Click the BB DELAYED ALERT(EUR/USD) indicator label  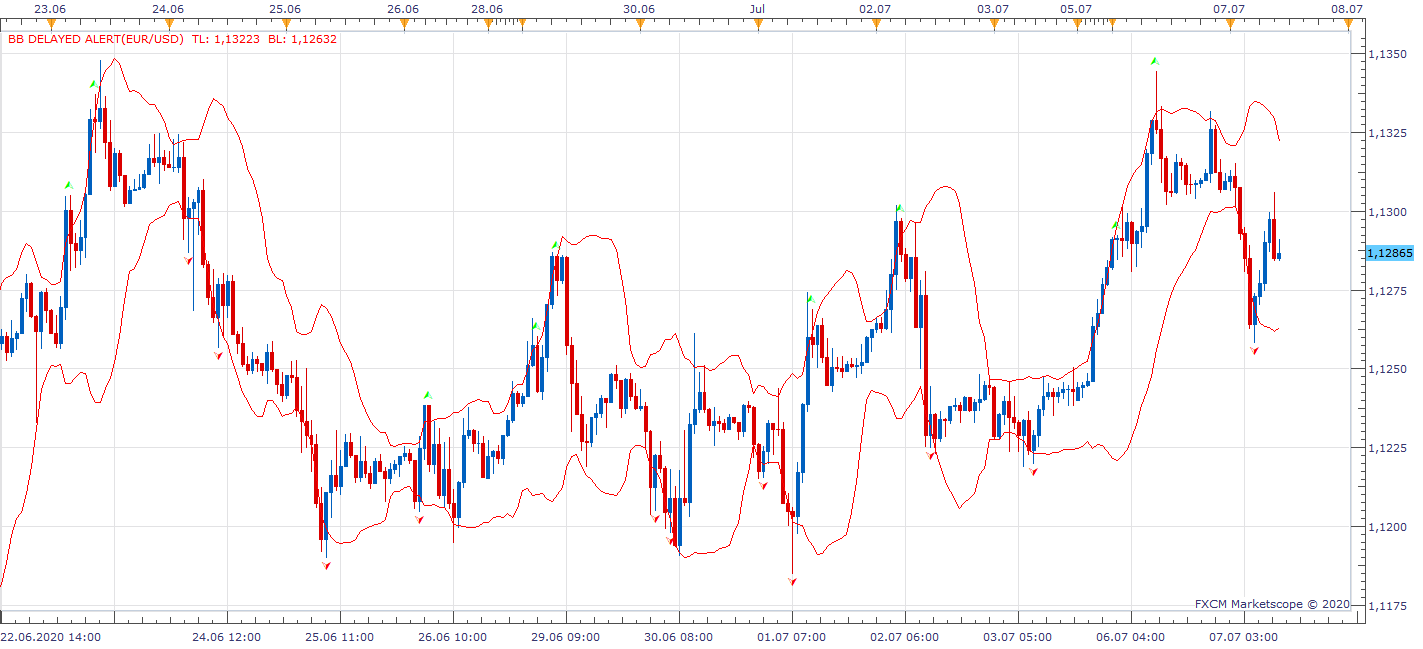point(95,39)
